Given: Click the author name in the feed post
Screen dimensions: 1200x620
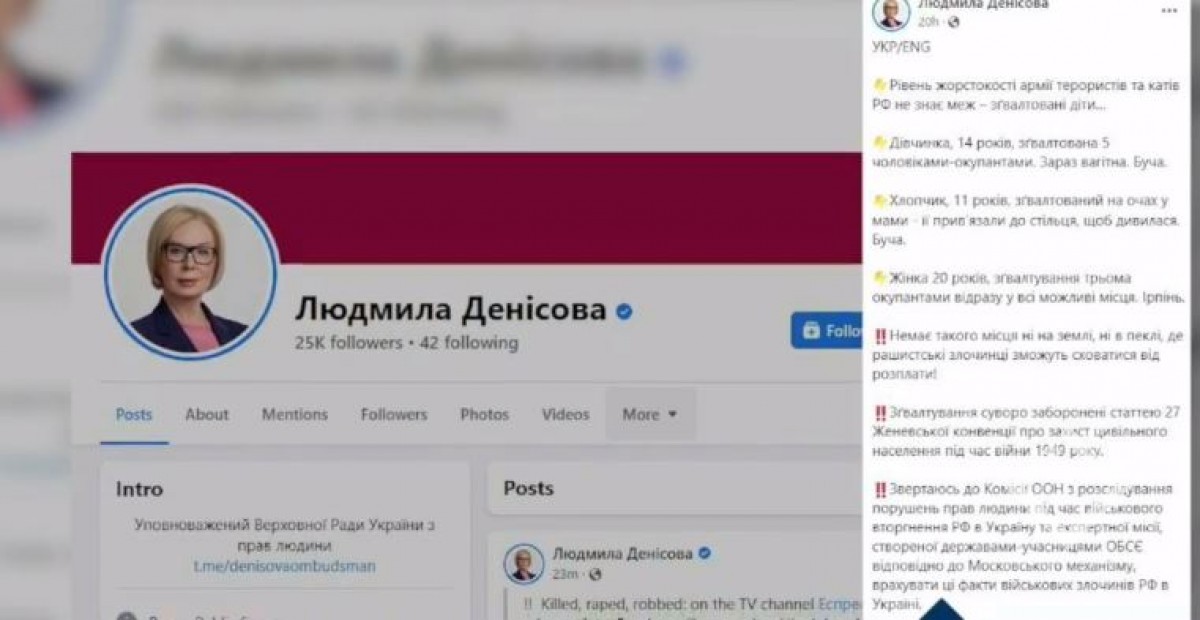Looking at the screenshot, I should tap(621, 553).
